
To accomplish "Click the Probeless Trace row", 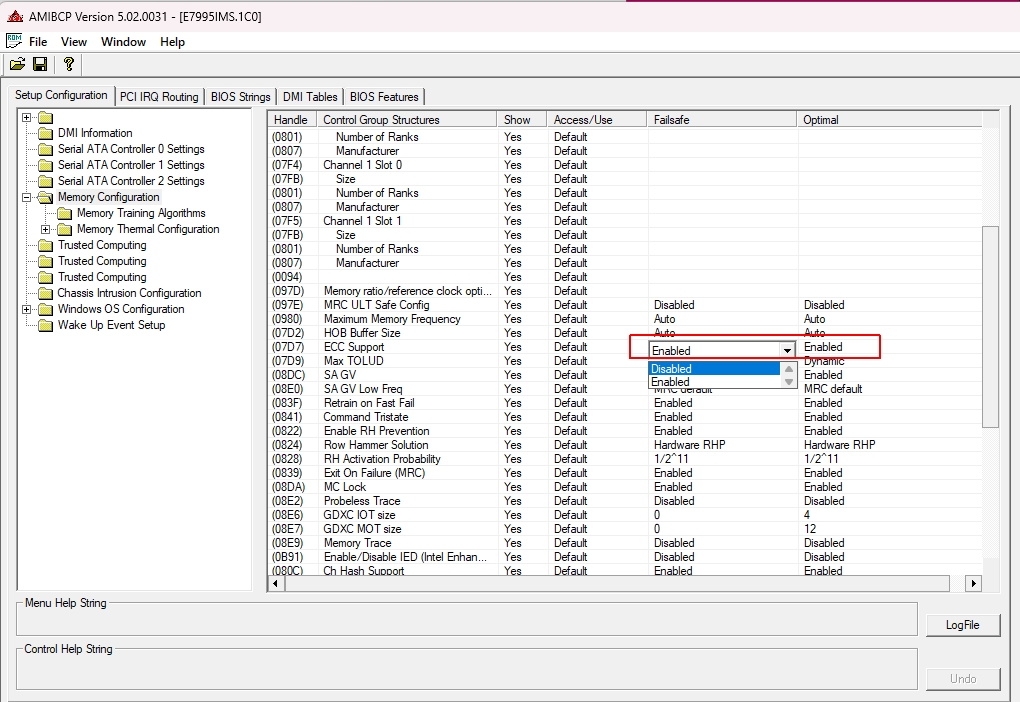I will (624, 501).
